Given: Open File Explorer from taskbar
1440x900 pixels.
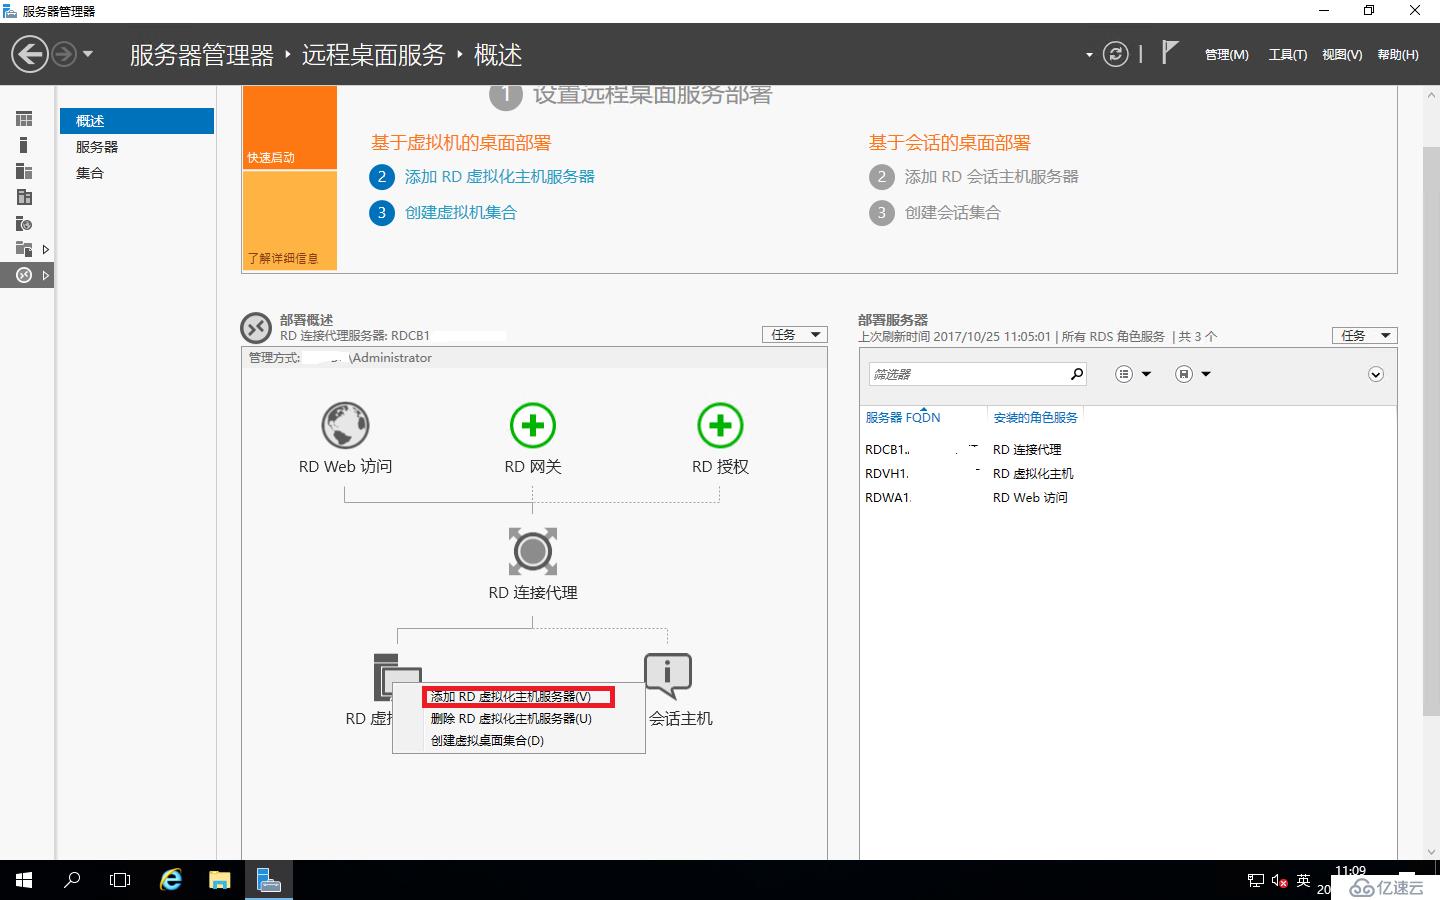Looking at the screenshot, I should [x=219, y=880].
